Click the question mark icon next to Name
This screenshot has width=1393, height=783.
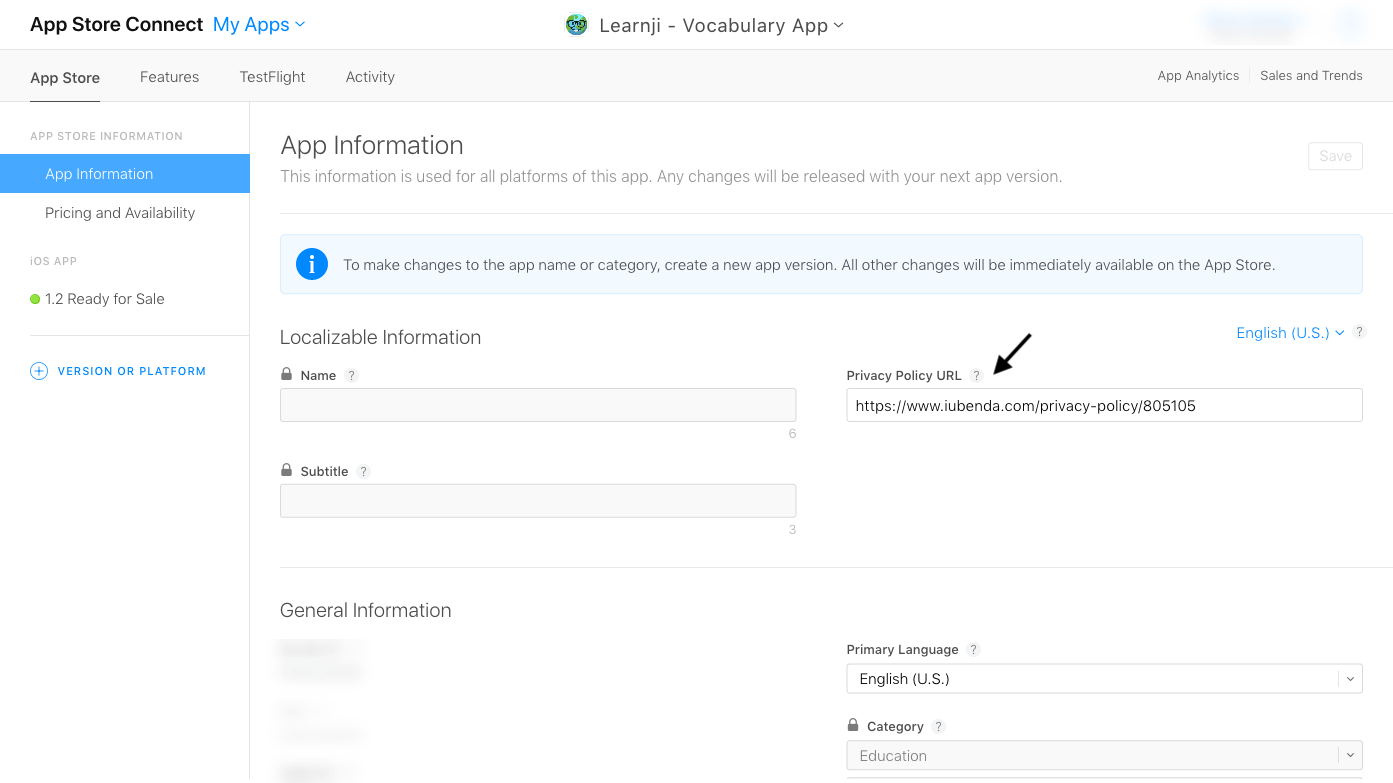click(x=351, y=375)
